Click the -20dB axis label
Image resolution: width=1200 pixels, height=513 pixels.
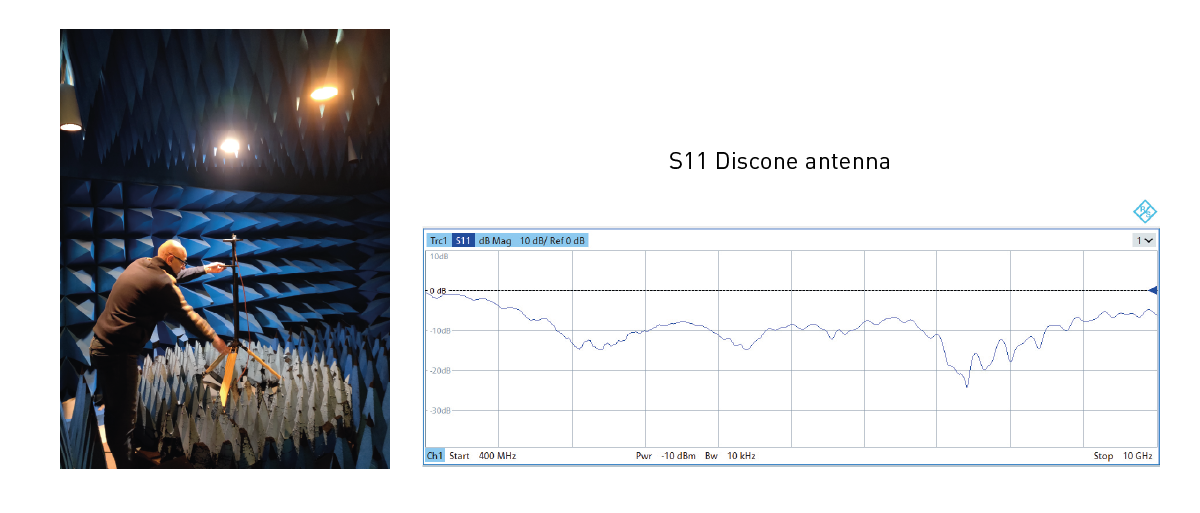[440, 371]
